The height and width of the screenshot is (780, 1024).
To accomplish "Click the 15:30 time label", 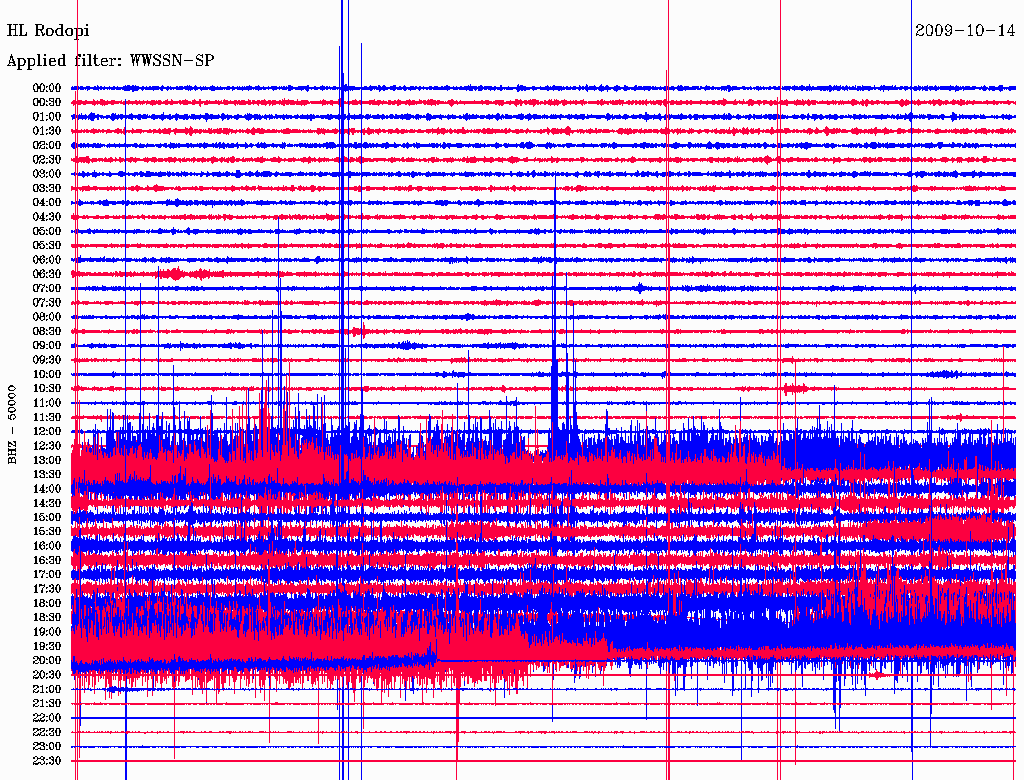I will 47,532.
